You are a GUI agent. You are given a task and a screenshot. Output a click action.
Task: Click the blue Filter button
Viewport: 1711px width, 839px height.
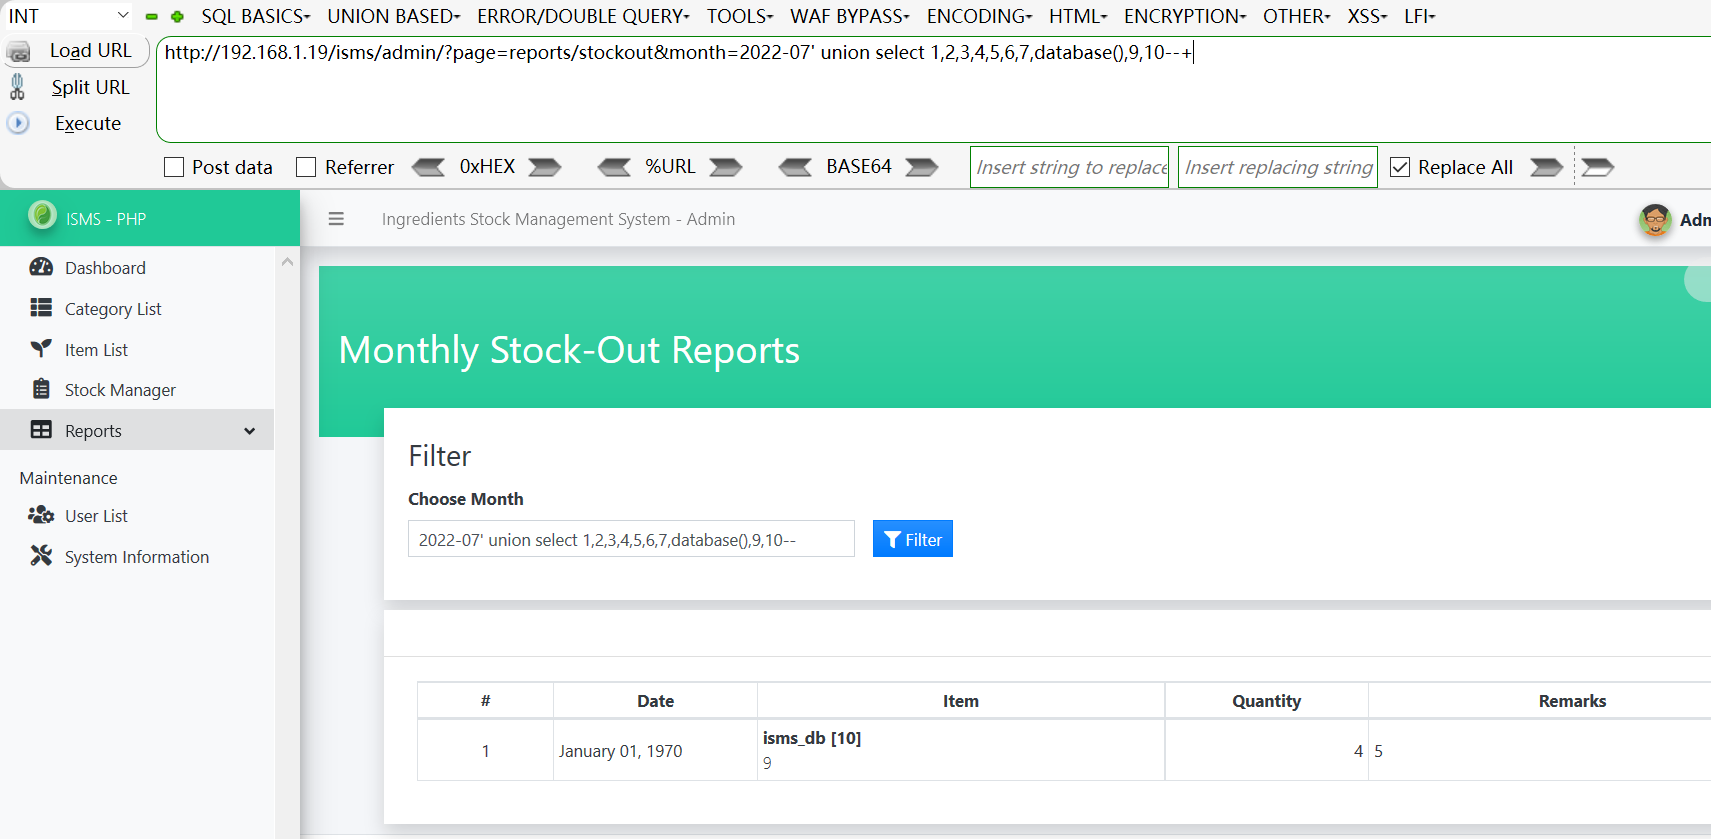tap(912, 539)
